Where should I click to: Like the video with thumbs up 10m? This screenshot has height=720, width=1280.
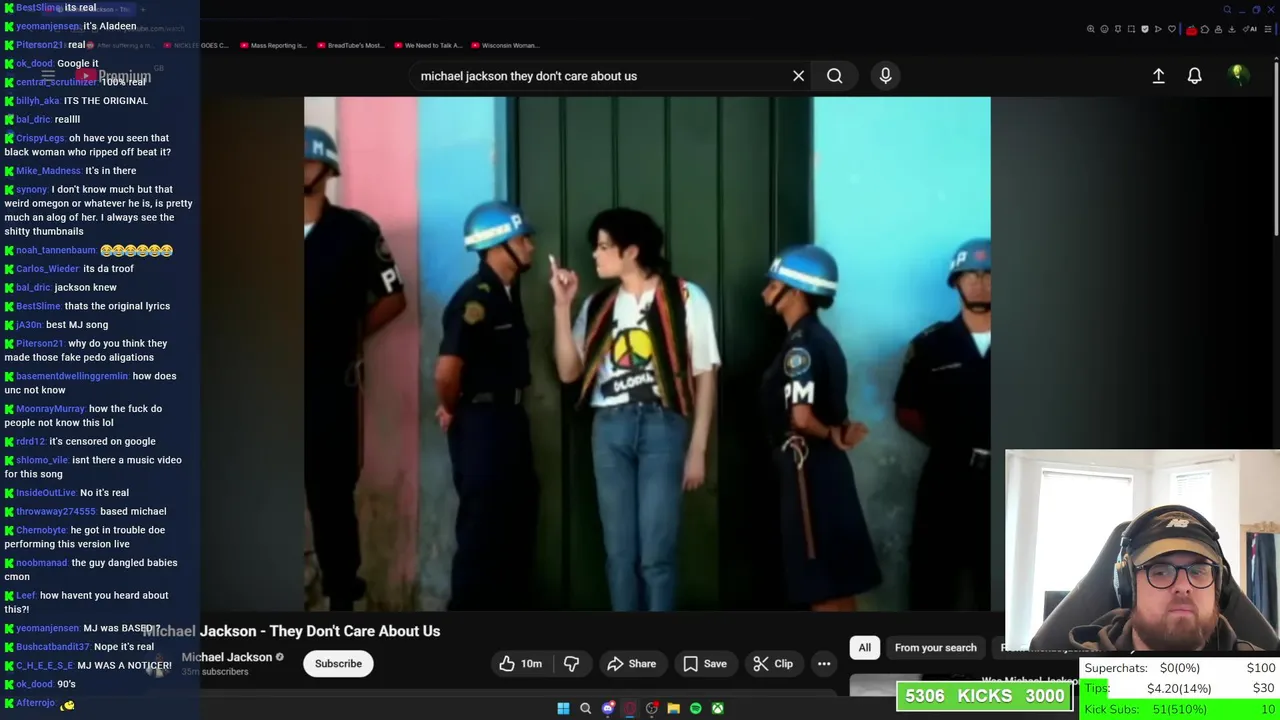[x=521, y=664]
